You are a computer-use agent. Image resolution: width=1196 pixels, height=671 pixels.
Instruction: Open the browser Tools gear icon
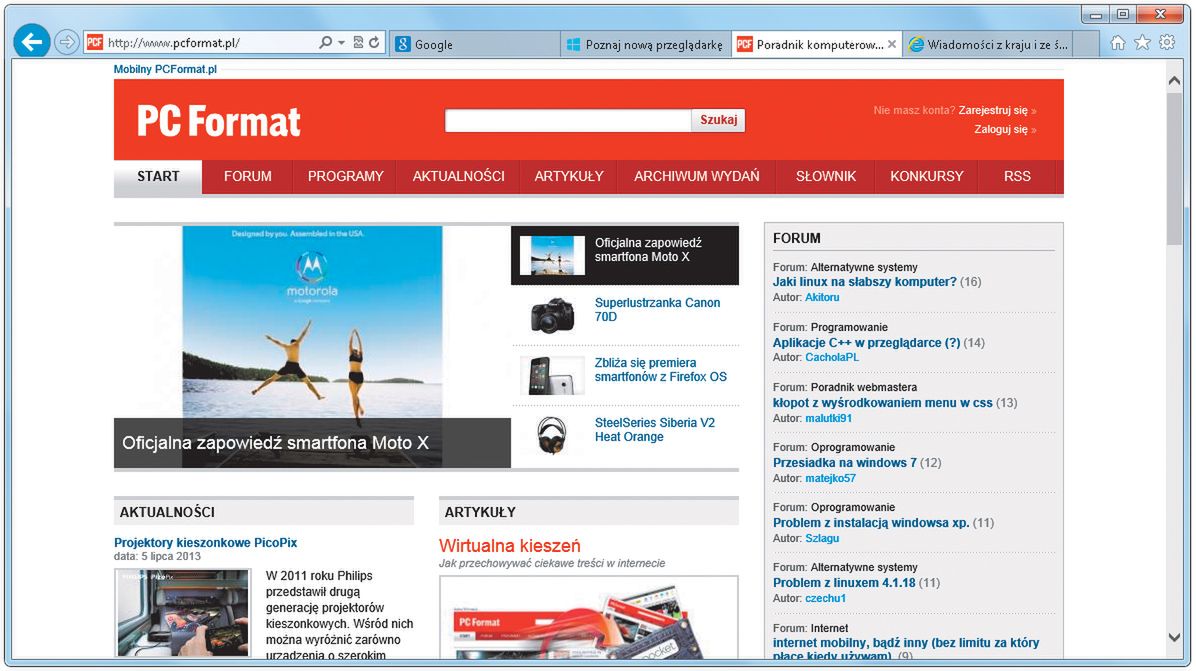tap(1167, 43)
